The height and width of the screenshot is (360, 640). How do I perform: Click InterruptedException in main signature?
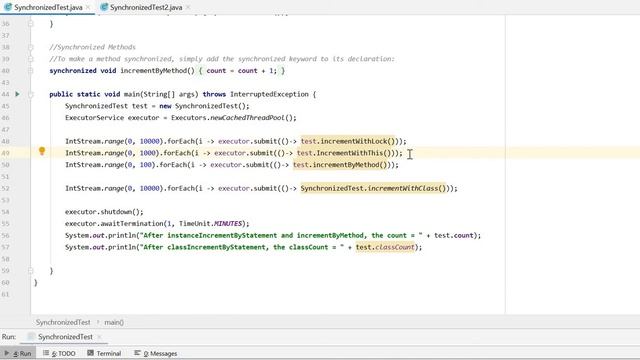tap(269, 94)
